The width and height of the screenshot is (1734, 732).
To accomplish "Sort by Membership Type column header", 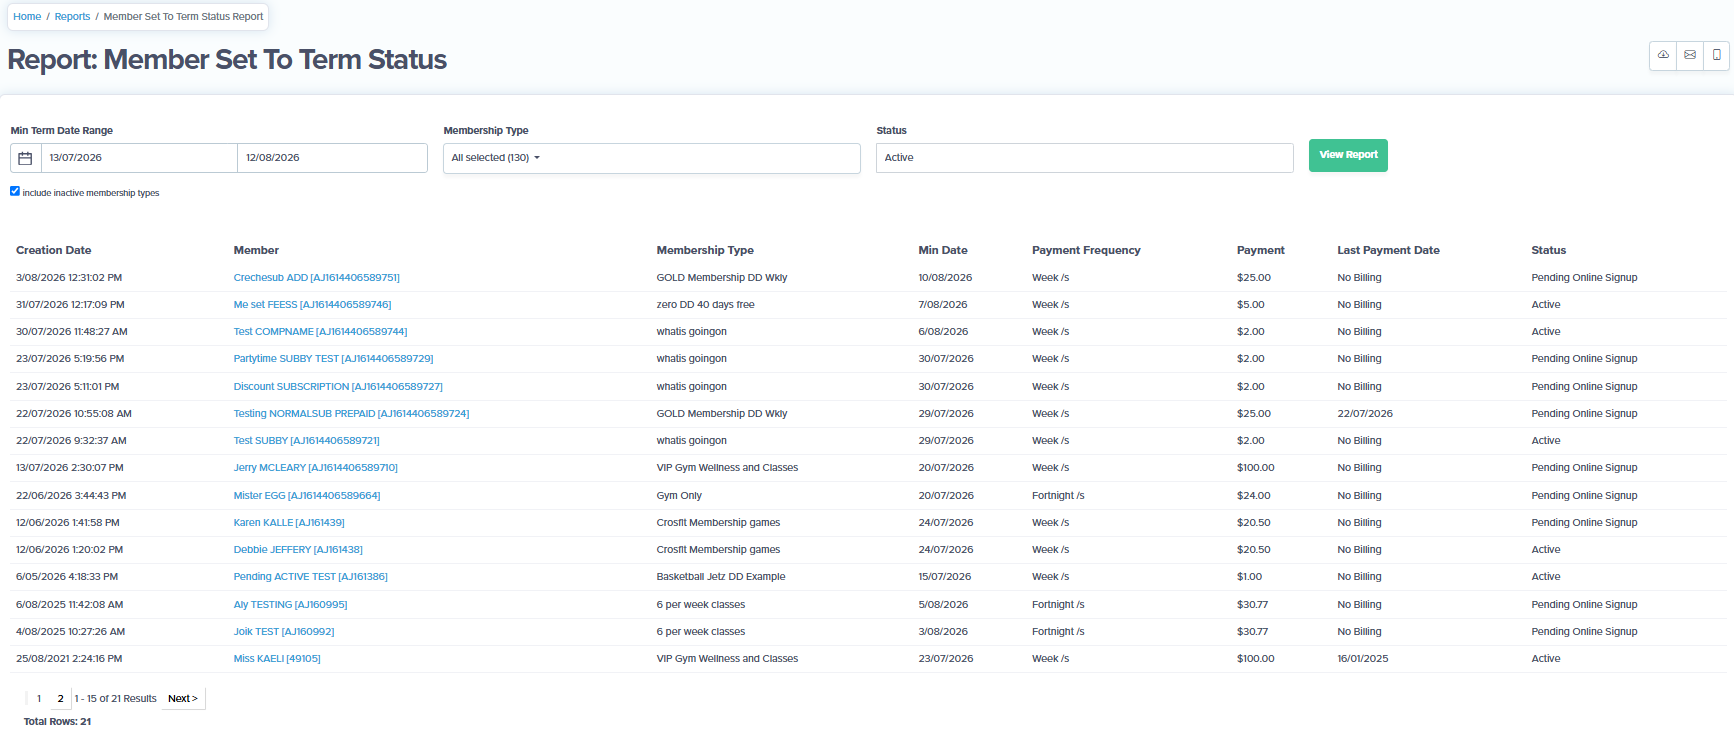I will [705, 251].
